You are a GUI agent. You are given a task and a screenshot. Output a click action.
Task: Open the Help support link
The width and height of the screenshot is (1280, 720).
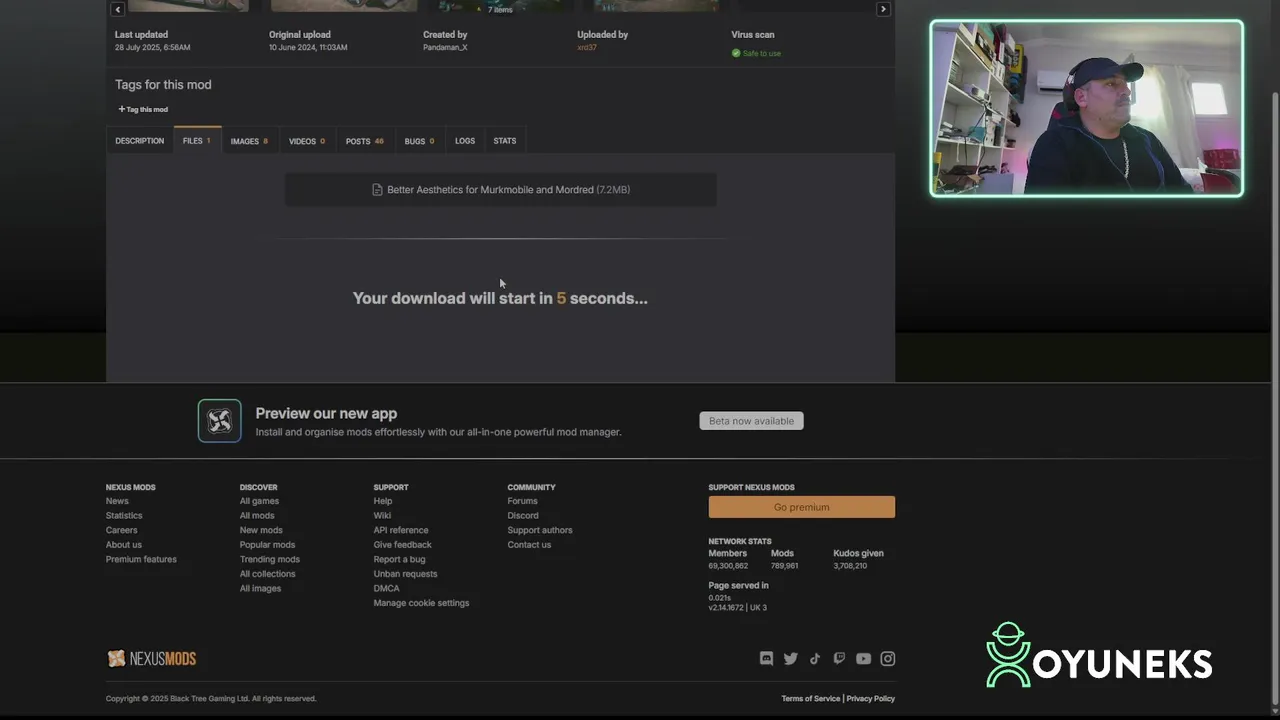383,501
